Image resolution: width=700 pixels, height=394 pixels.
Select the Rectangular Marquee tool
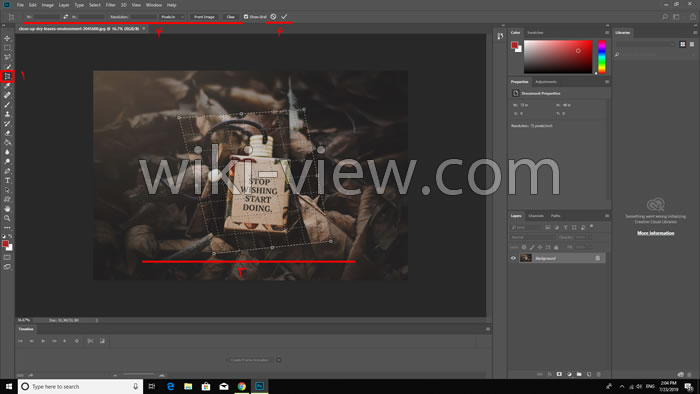pos(7,48)
